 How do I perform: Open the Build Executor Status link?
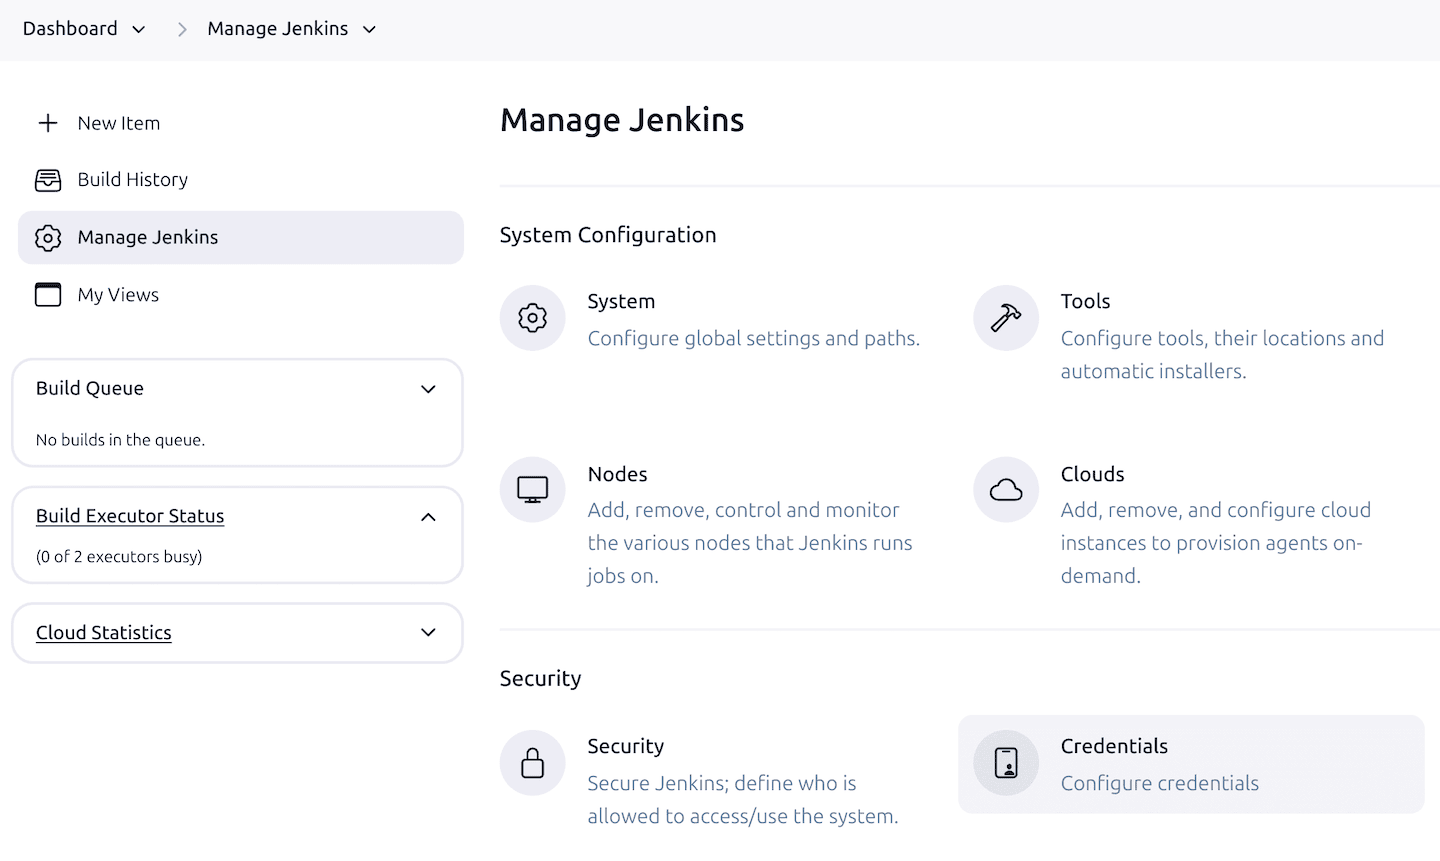point(130,516)
